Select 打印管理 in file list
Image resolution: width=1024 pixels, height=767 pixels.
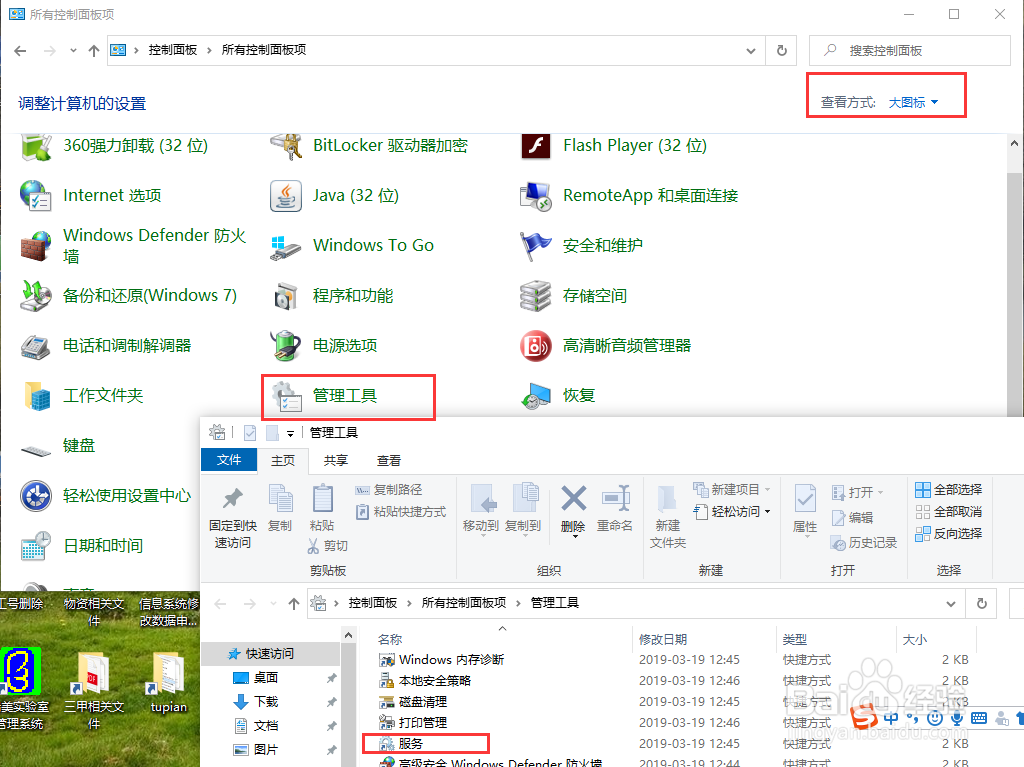[413, 723]
